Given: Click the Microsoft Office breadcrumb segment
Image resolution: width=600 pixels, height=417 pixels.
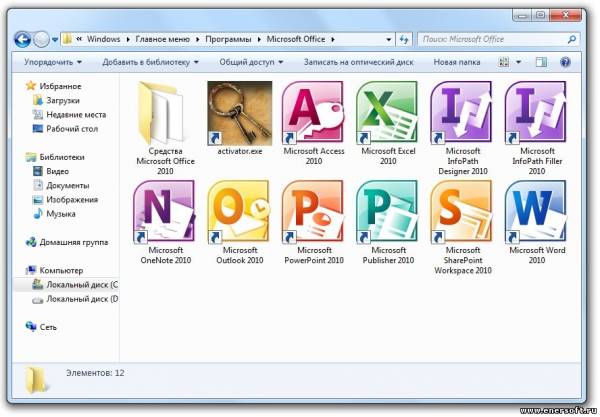Looking at the screenshot, I should click(x=296, y=39).
